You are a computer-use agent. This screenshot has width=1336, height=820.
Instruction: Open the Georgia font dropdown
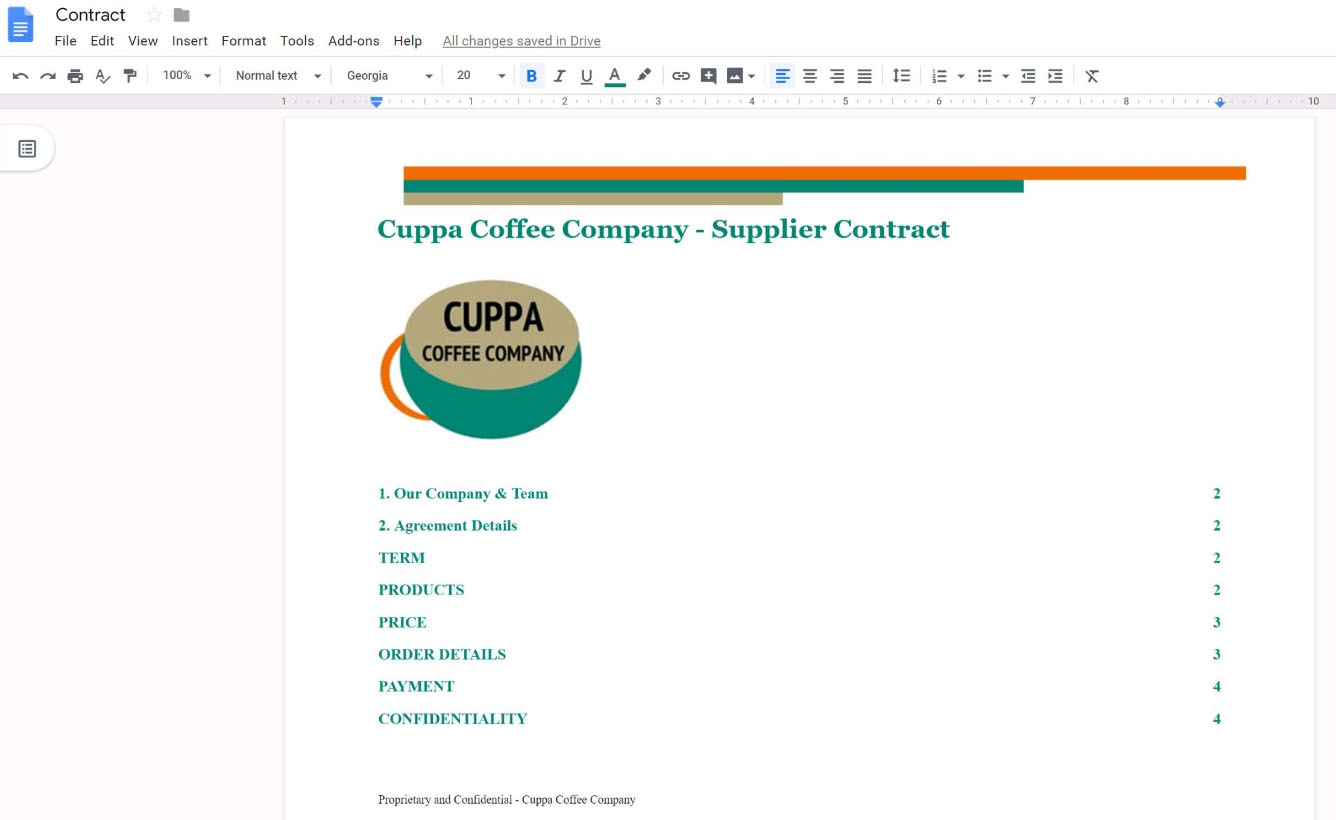389,76
